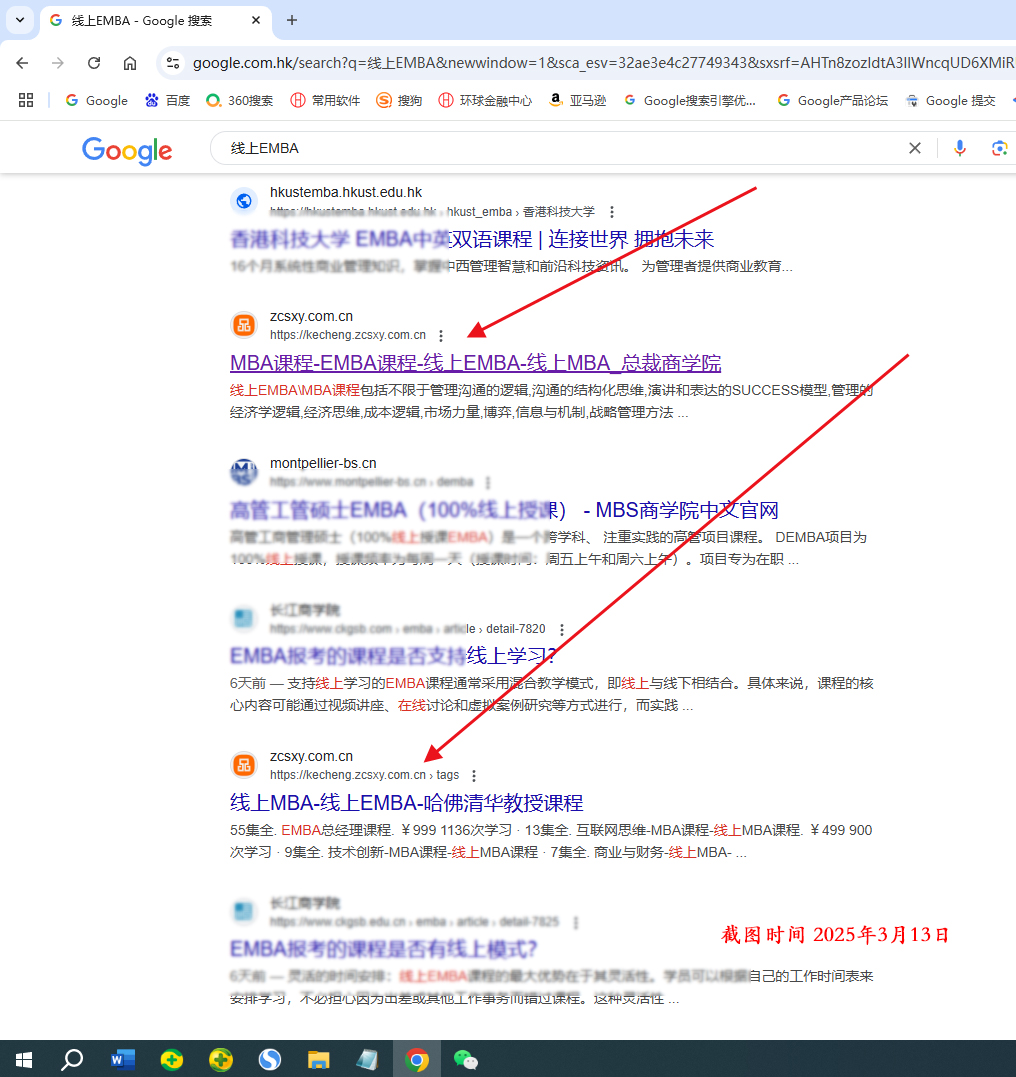Screen dimensions: 1016x1077
Task: Reload the current page
Action: [94, 61]
